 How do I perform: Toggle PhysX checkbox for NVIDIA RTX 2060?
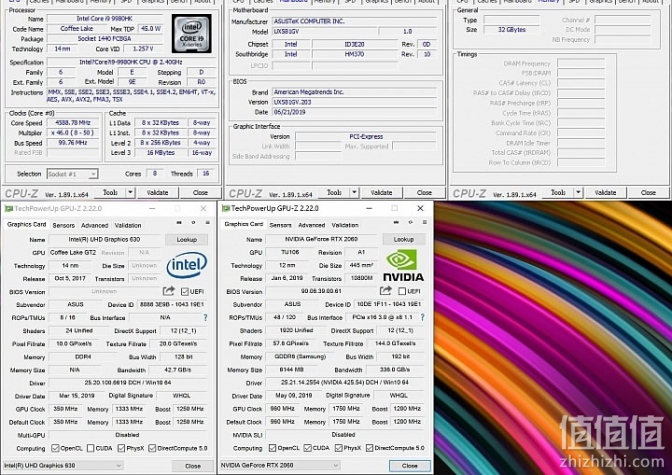(x=339, y=448)
